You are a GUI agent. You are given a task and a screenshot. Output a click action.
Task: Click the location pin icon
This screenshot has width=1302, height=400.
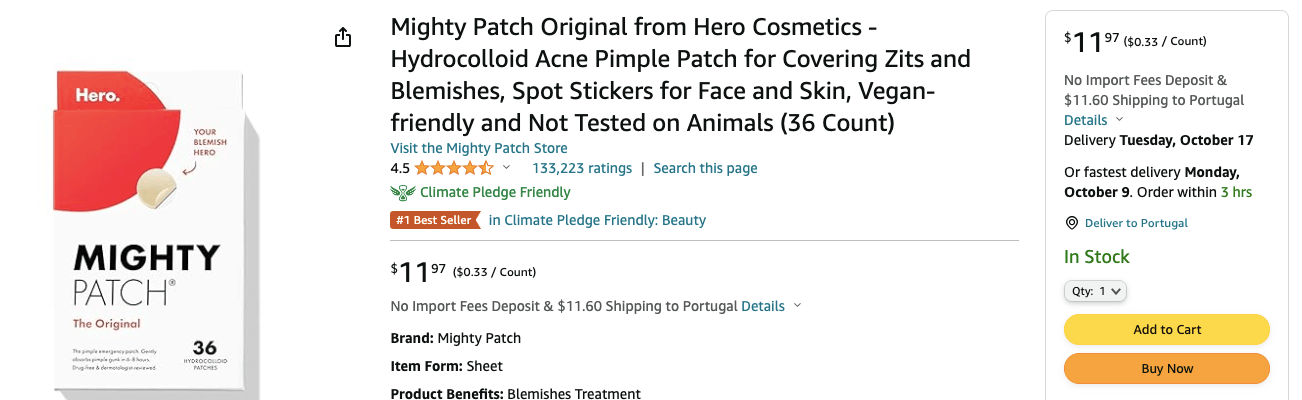pos(1071,223)
